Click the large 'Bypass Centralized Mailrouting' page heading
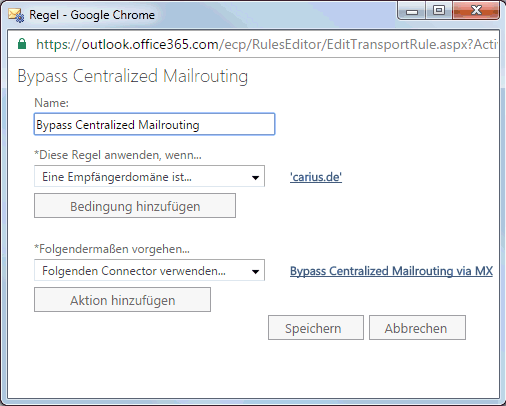The height and width of the screenshot is (406, 506). pyautogui.click(x=133, y=76)
